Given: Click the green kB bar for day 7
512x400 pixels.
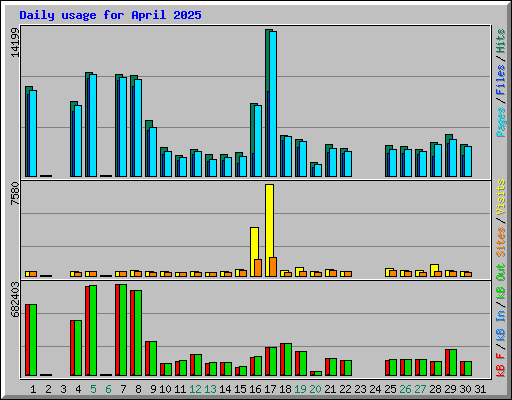Looking at the screenshot, I should (x=123, y=330).
